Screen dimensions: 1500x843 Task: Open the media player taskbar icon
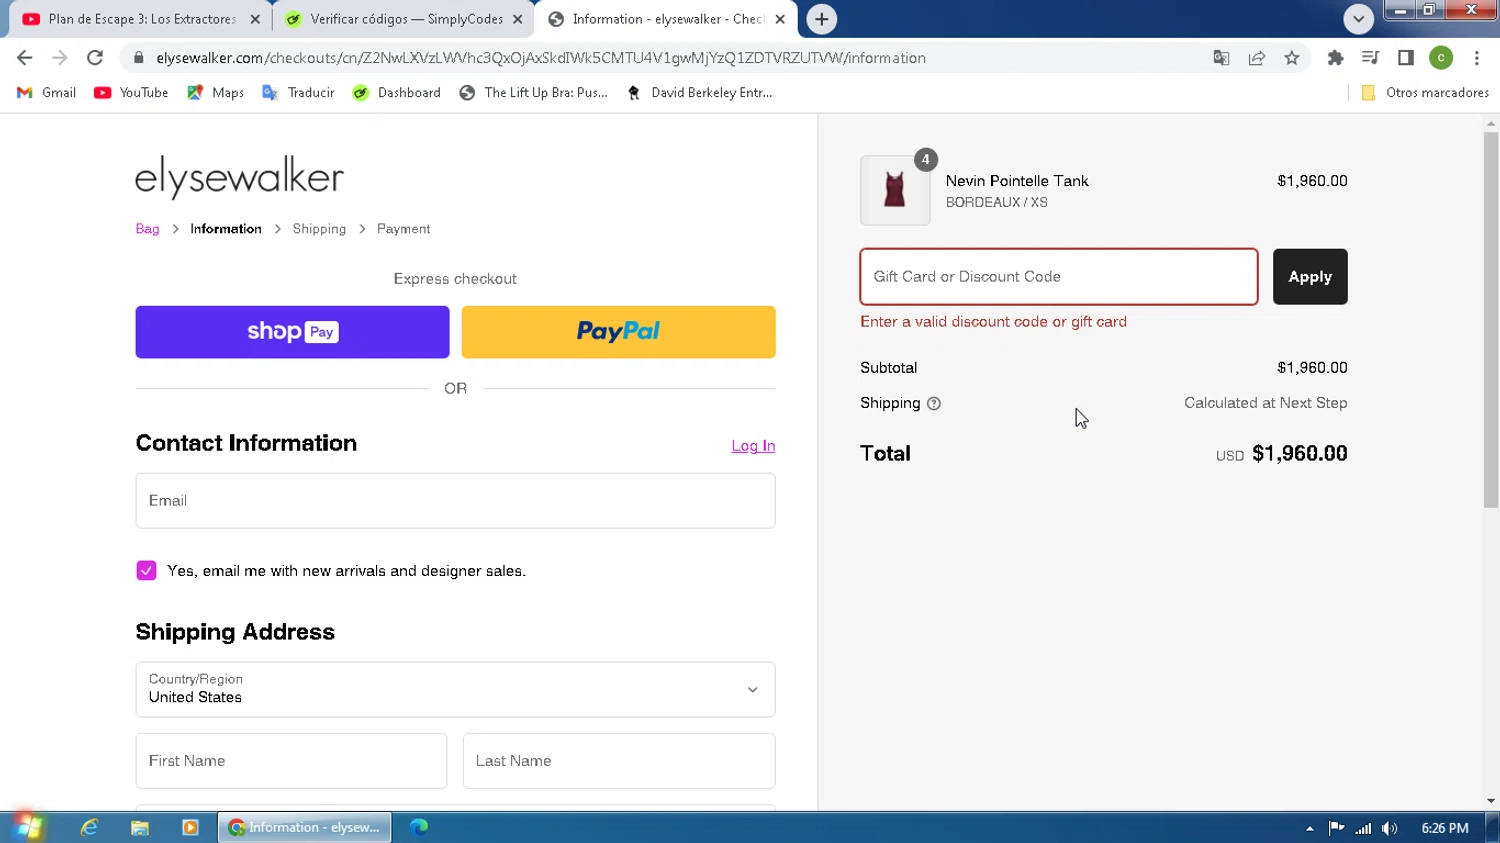click(x=190, y=827)
